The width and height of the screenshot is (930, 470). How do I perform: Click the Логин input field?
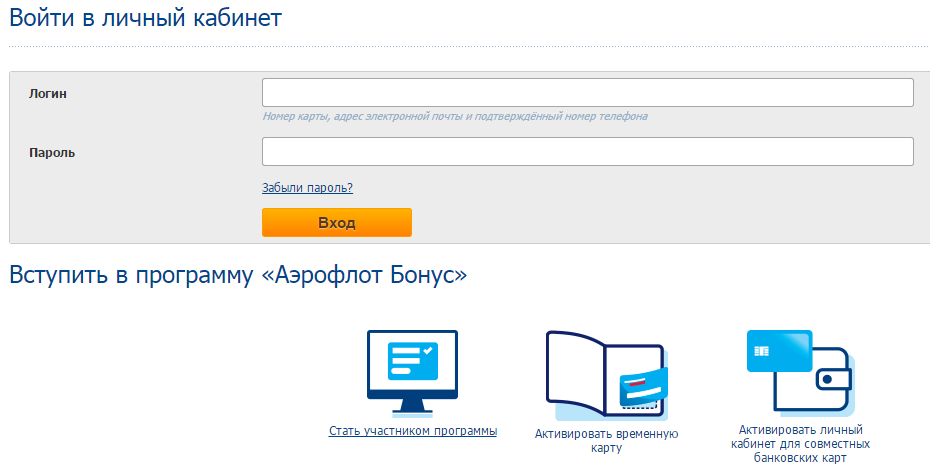click(x=587, y=93)
